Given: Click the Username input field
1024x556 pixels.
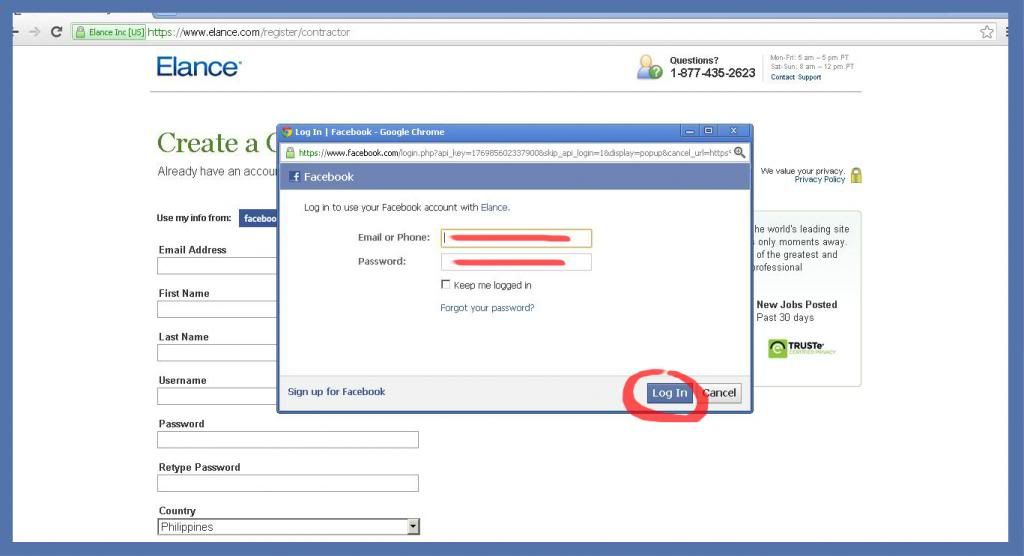Looking at the screenshot, I should pyautogui.click(x=217, y=396).
